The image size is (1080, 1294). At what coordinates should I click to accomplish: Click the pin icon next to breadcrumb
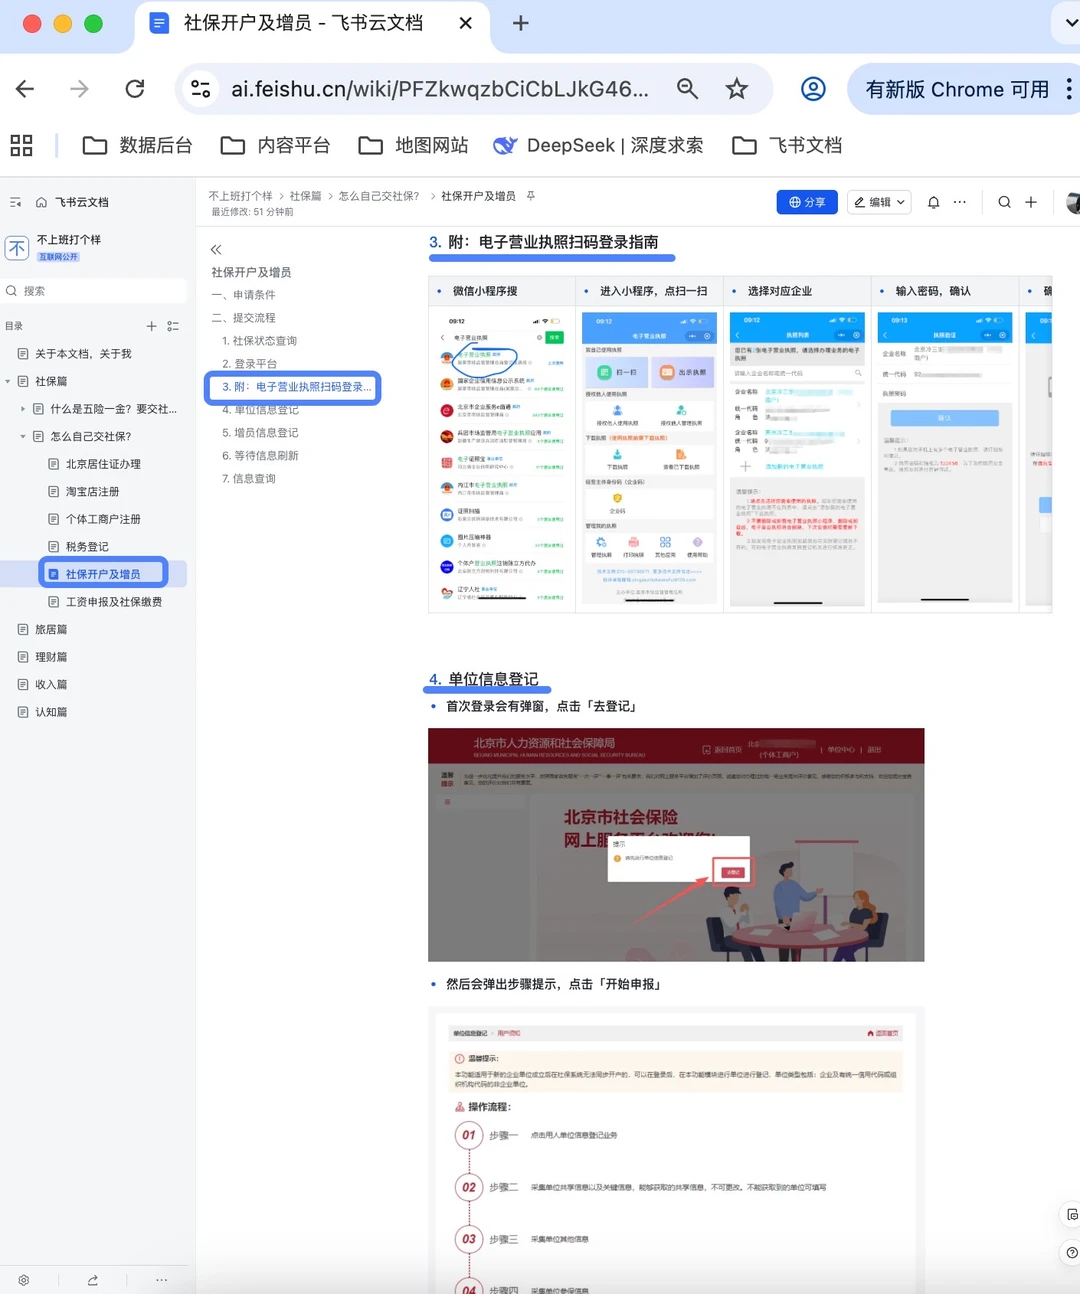(531, 196)
